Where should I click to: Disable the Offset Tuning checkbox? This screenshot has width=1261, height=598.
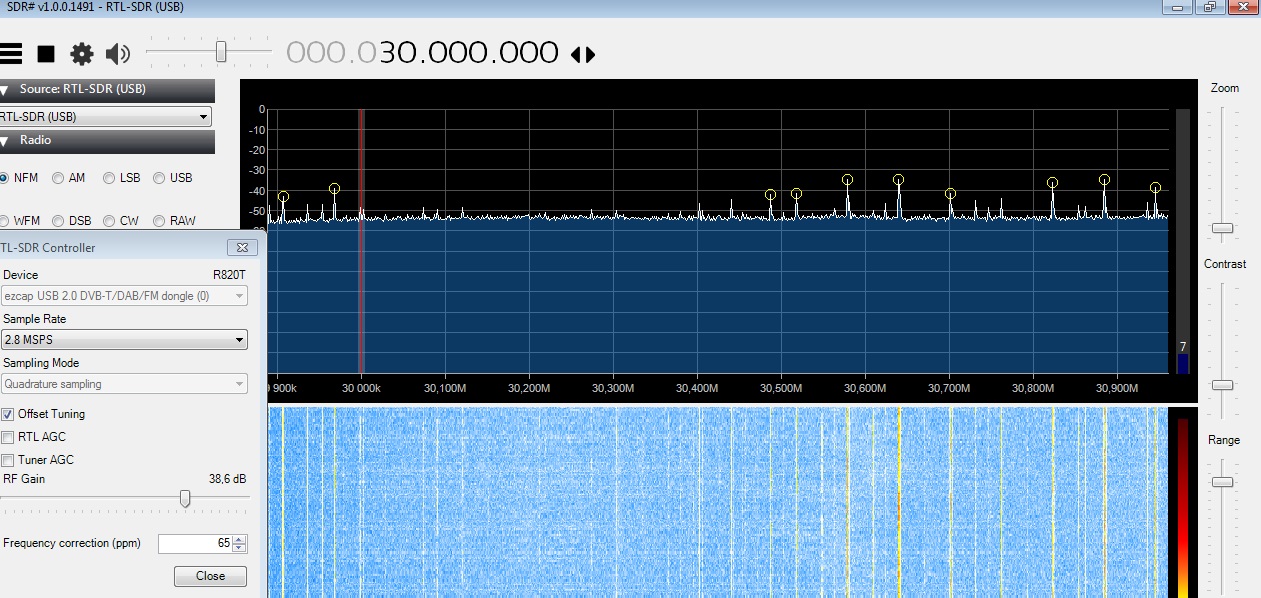coord(8,414)
